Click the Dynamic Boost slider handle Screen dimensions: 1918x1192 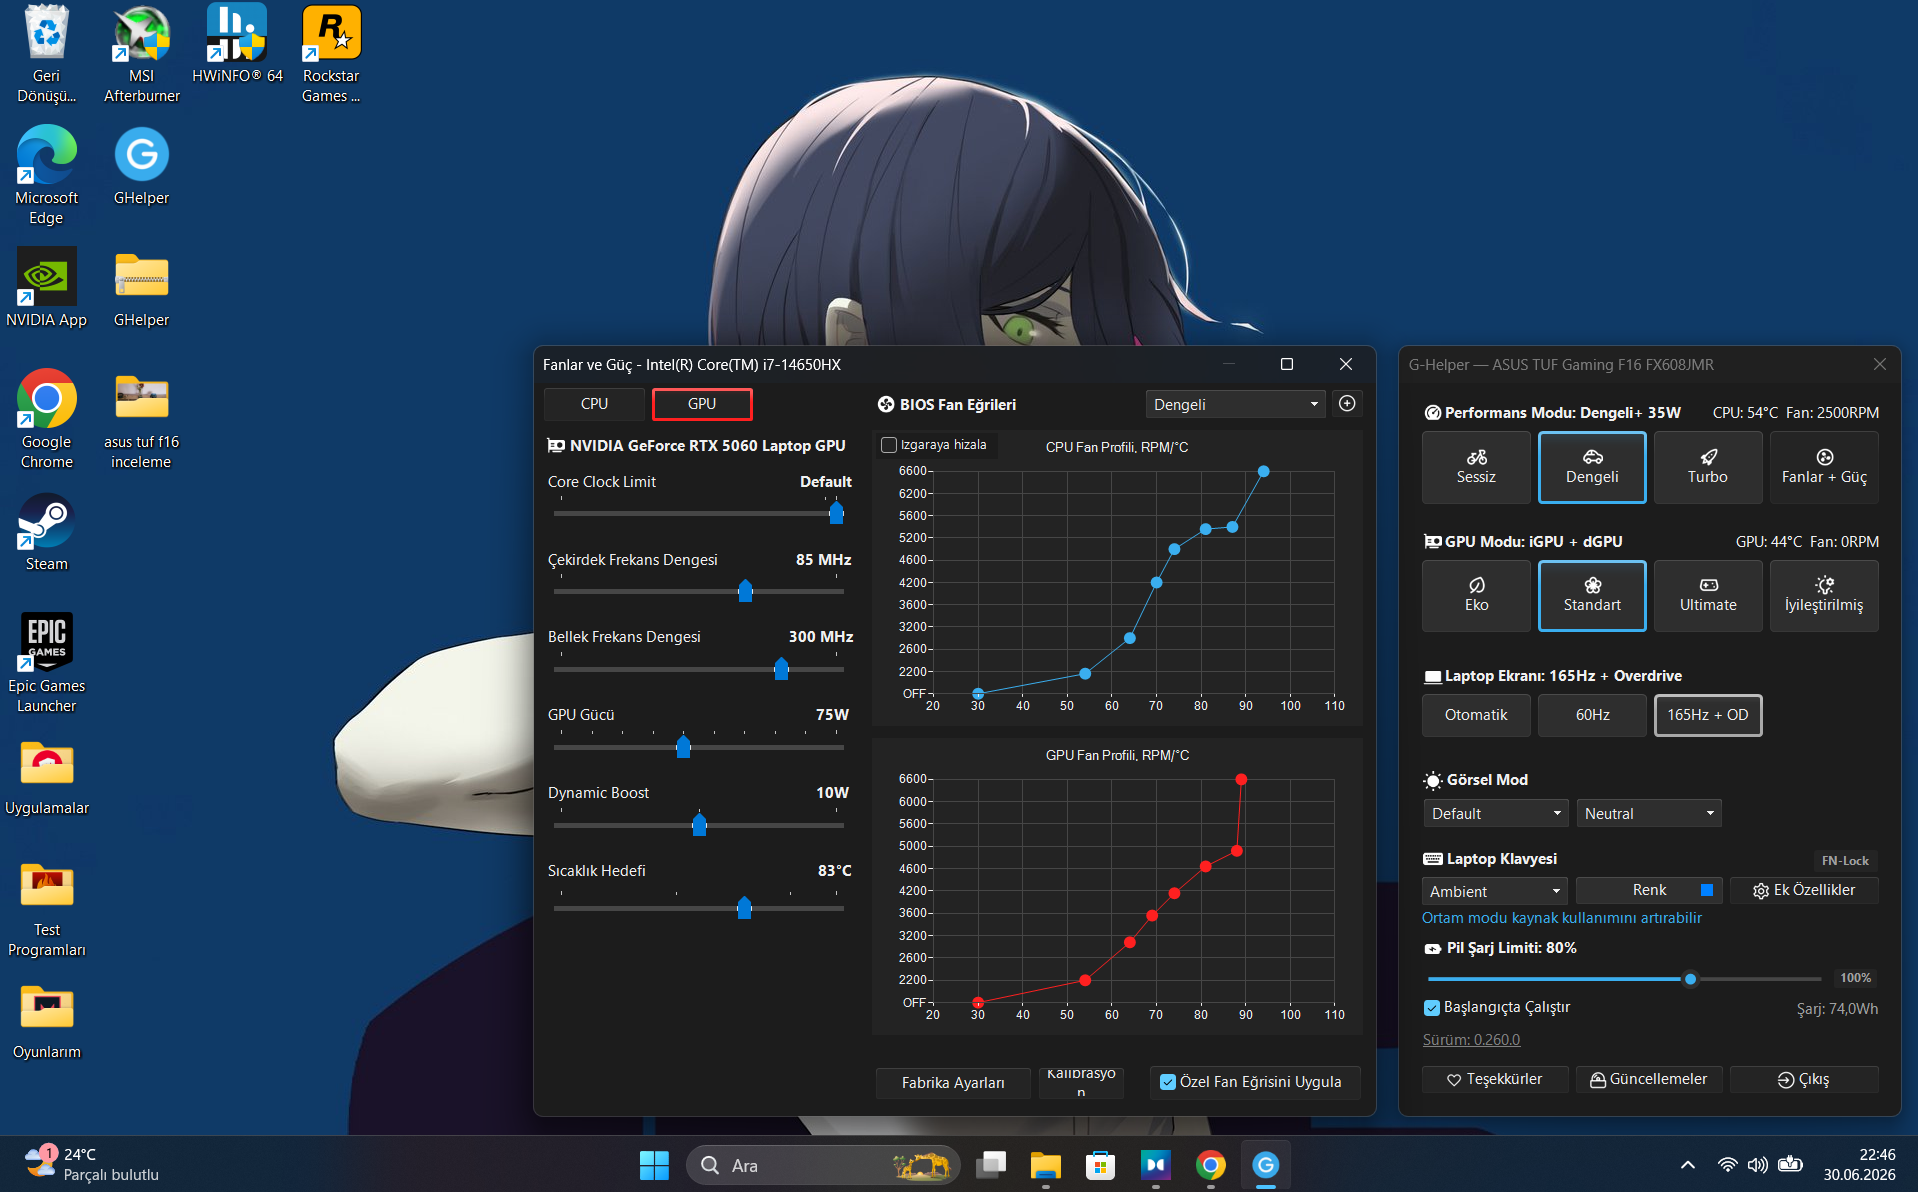point(699,825)
